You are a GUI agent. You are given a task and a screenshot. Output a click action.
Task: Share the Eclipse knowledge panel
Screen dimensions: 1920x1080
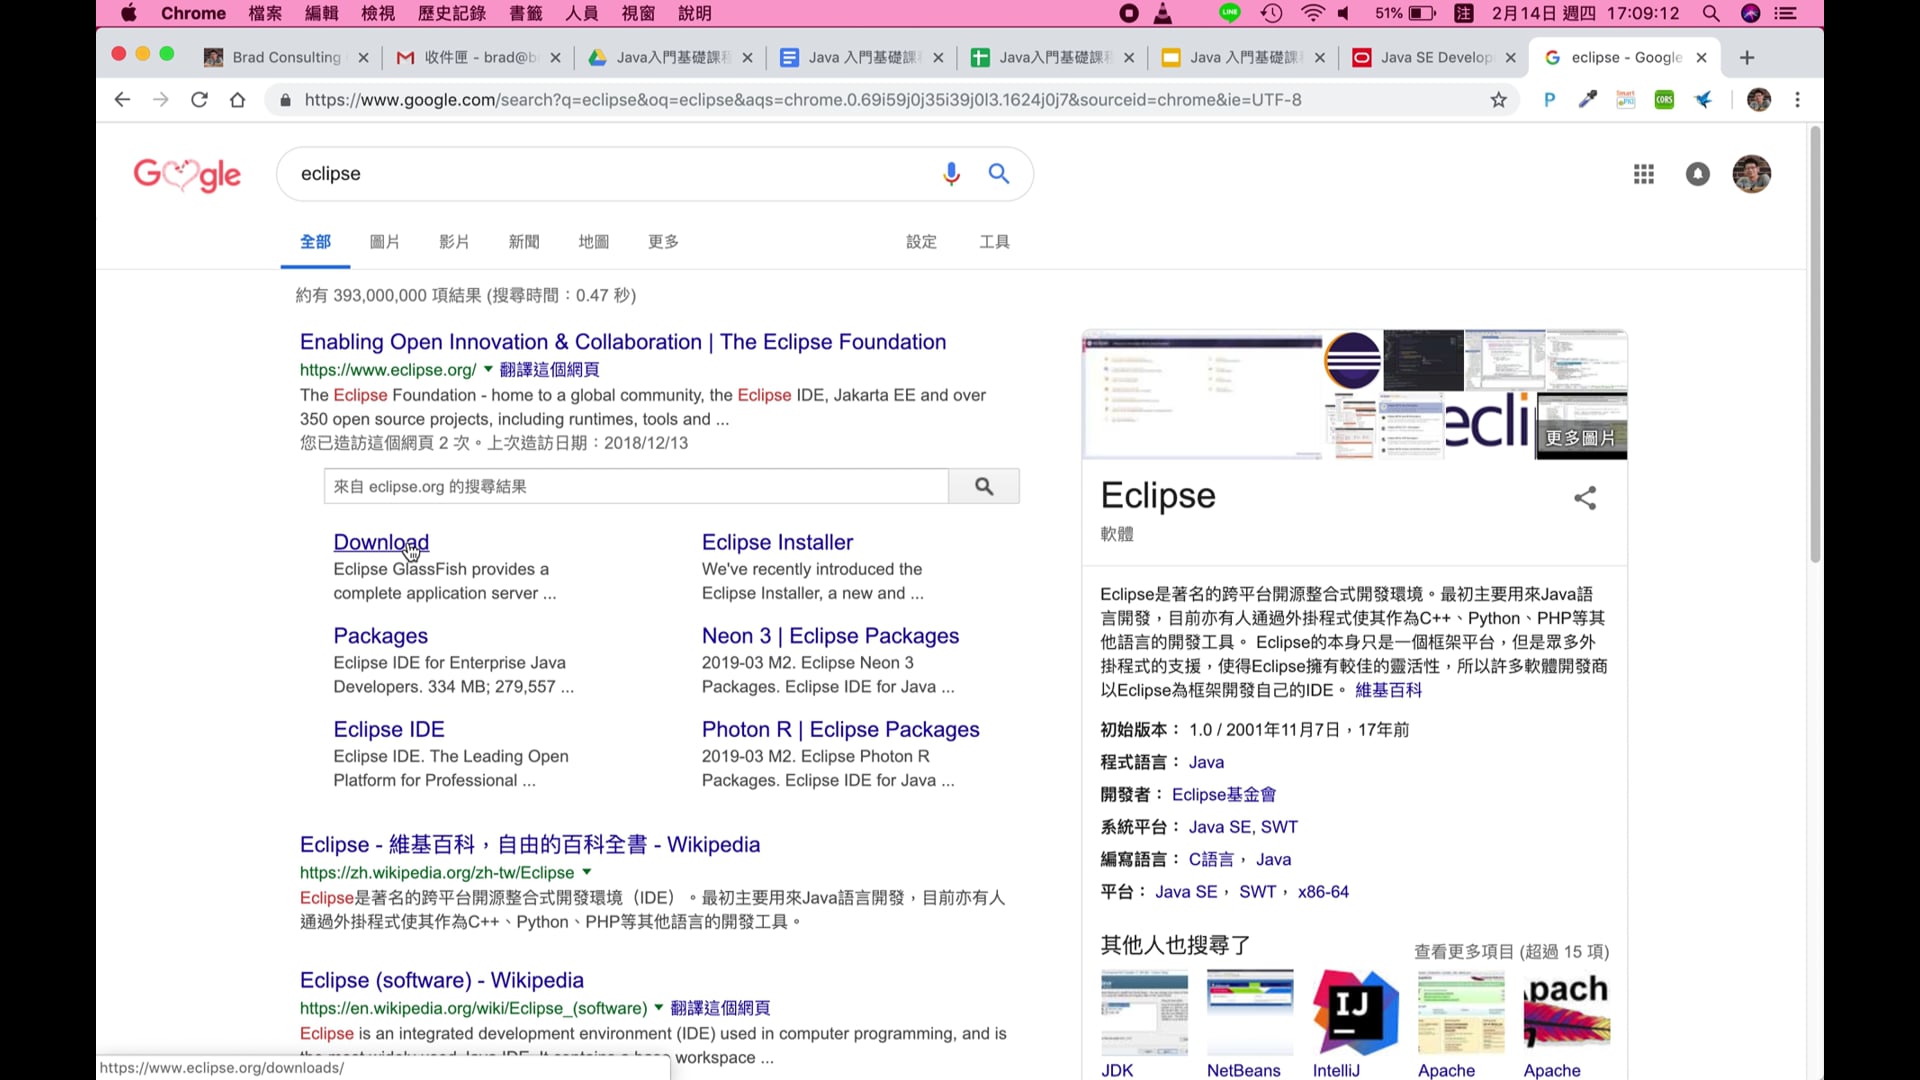point(1585,498)
